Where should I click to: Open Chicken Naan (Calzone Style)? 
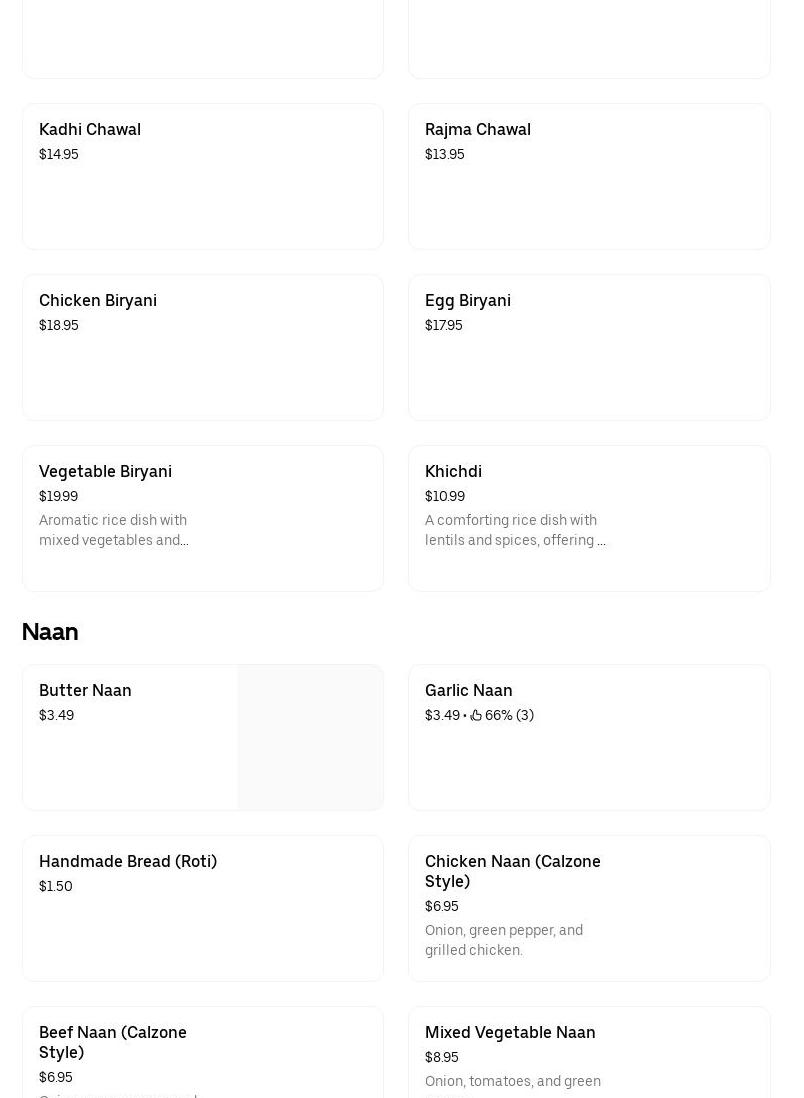pos(589,908)
